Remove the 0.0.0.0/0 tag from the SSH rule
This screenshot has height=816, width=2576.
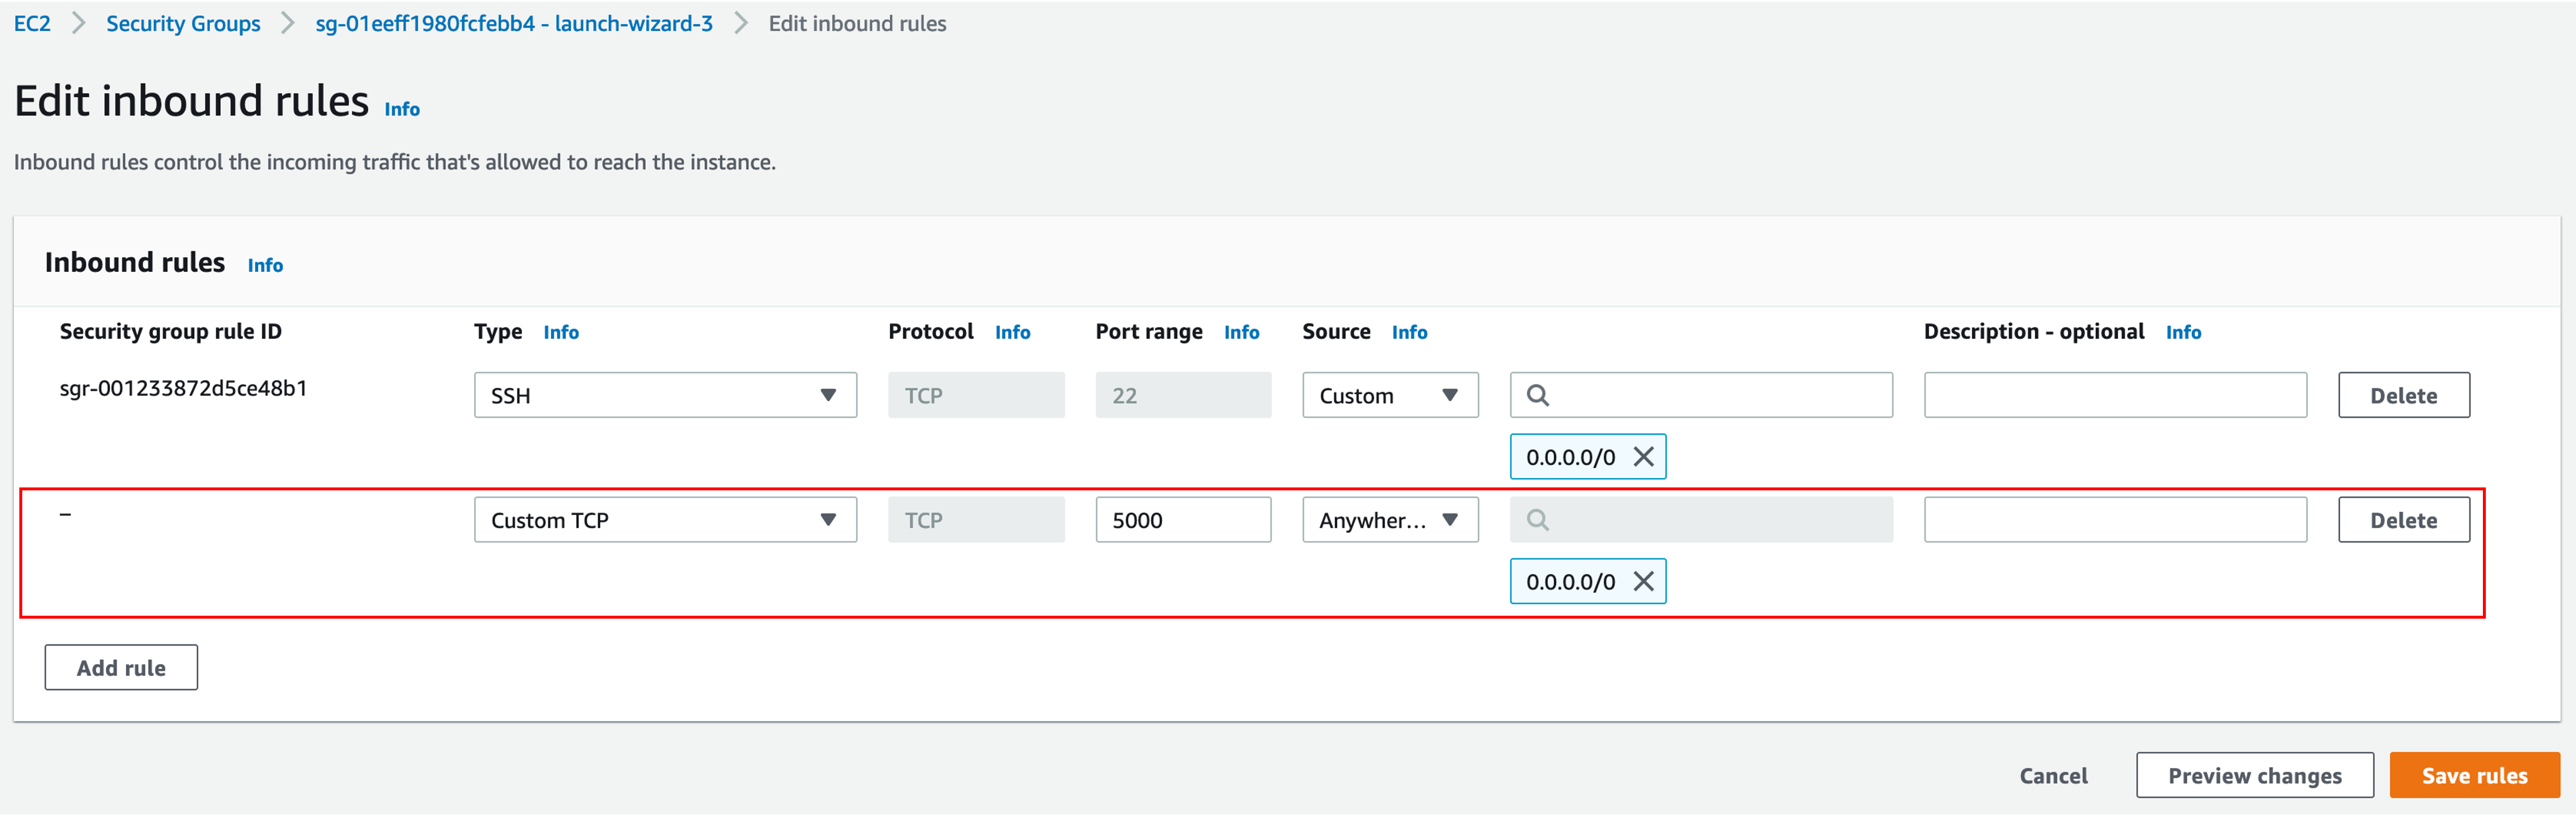click(x=1643, y=457)
